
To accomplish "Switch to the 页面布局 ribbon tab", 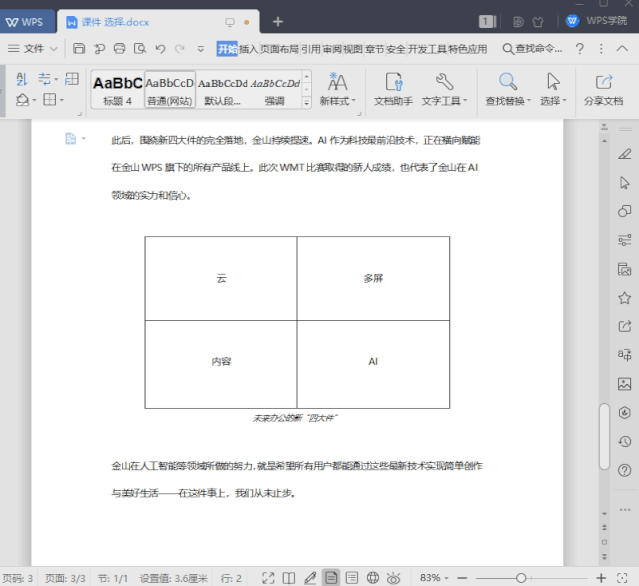I will 280,49.
